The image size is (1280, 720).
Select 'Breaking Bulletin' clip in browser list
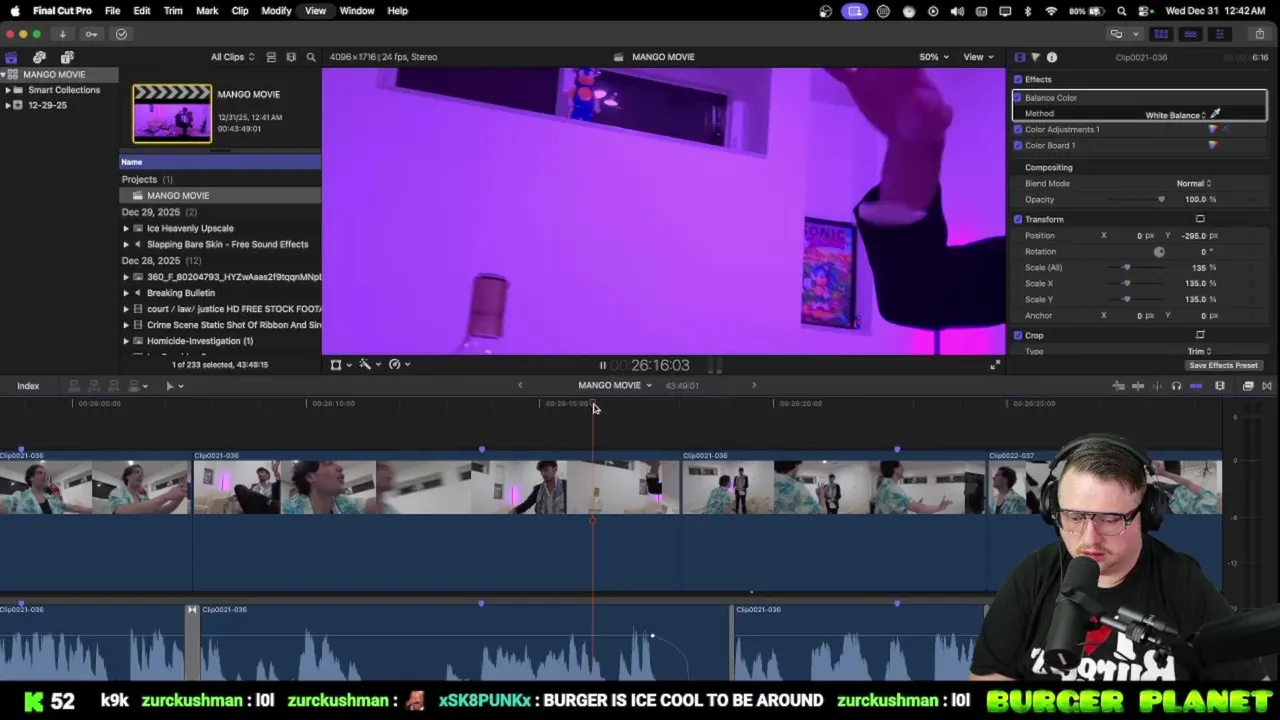(181, 293)
